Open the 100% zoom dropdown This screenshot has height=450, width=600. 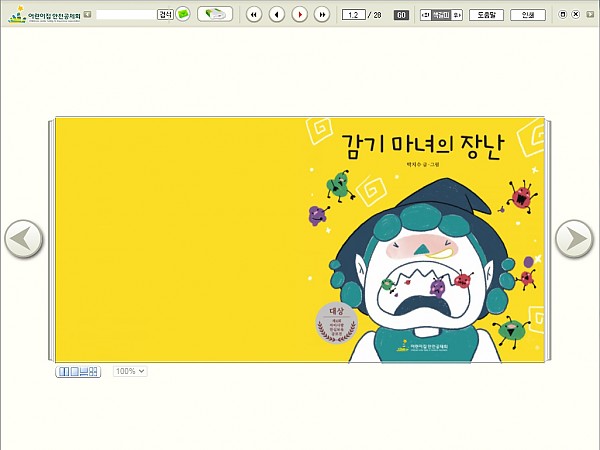(130, 371)
